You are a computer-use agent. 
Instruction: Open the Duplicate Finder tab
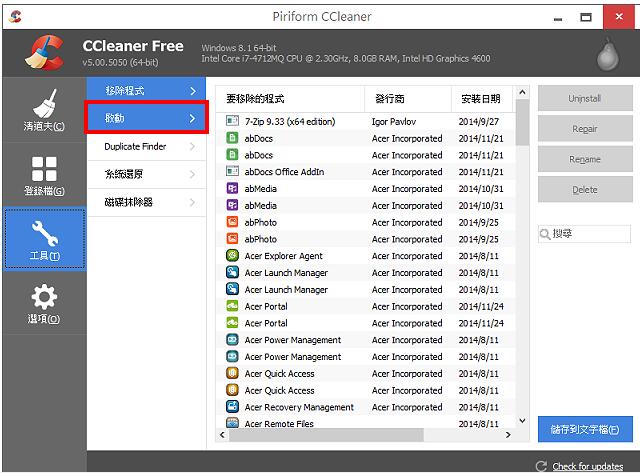[146, 147]
